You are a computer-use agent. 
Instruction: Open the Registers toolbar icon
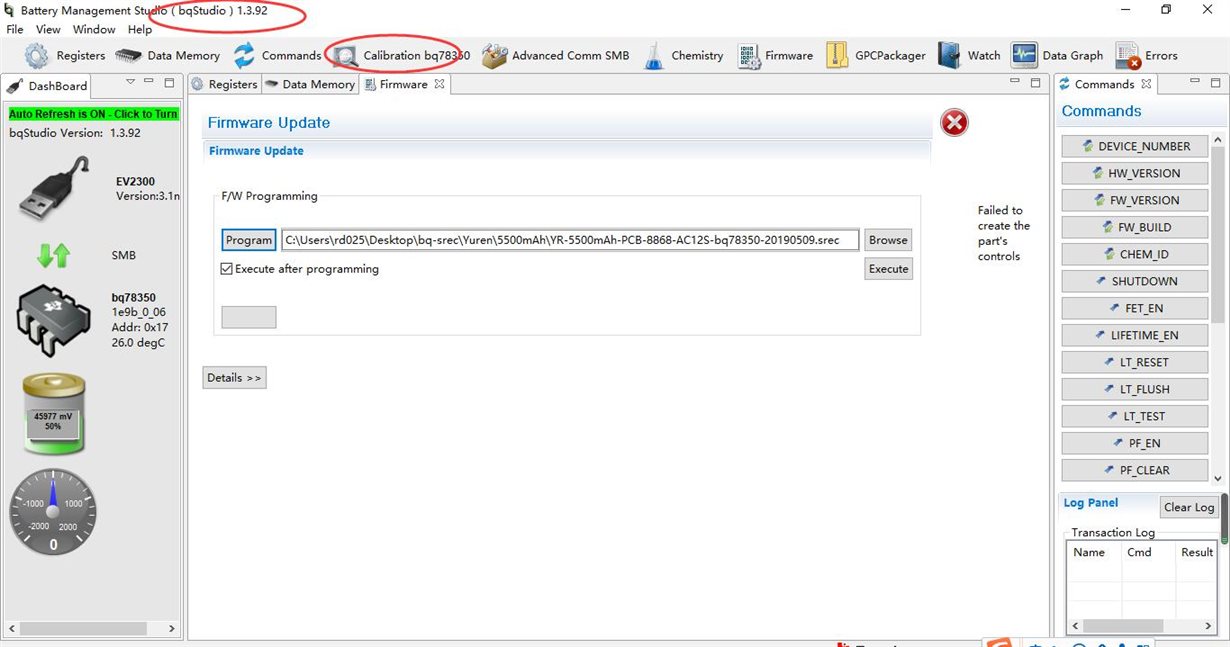[36, 56]
